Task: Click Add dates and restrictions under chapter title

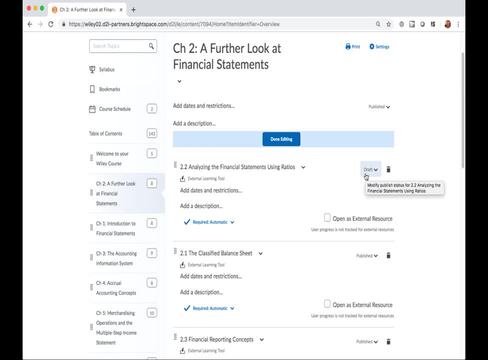Action: click(x=204, y=106)
